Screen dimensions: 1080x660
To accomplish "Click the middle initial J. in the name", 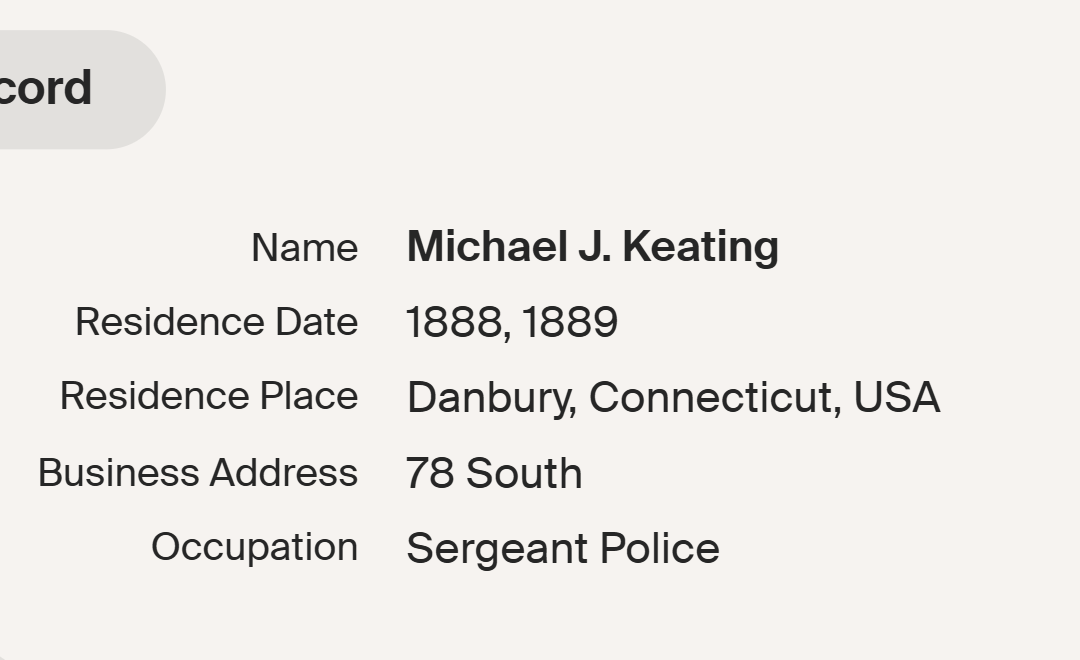I will [594, 247].
